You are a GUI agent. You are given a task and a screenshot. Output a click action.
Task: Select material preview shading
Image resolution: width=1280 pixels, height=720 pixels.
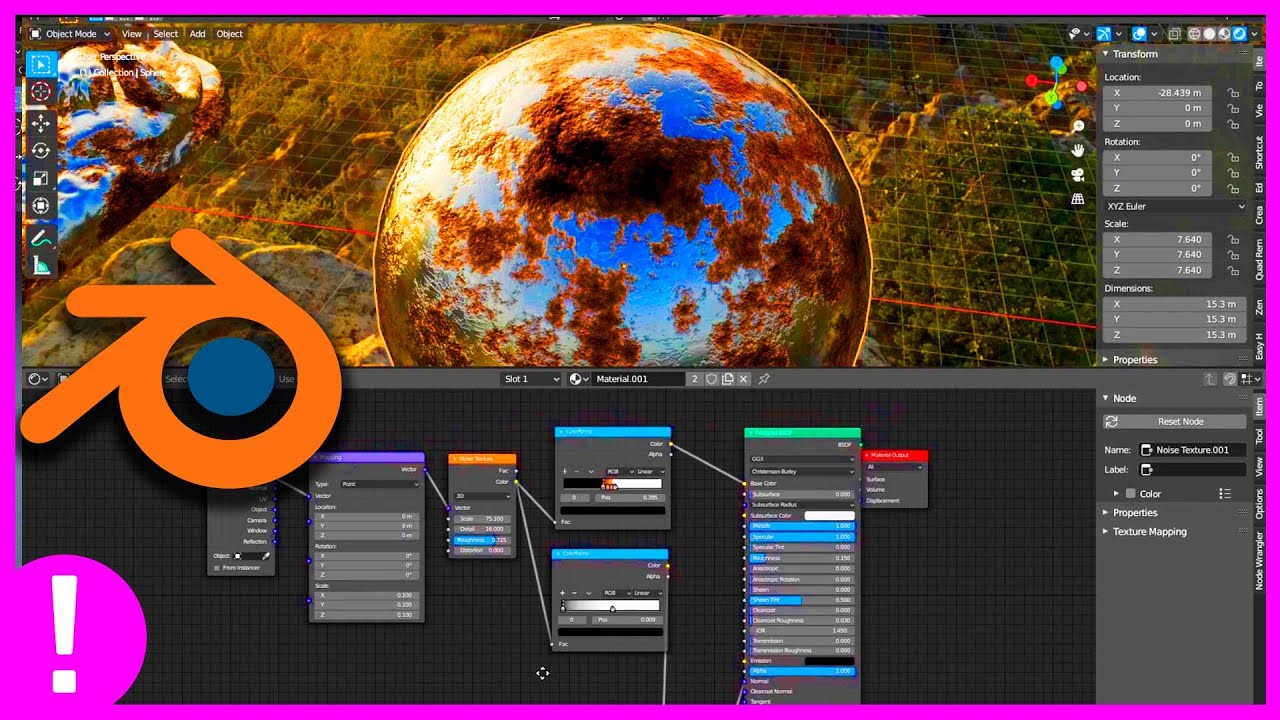(1224, 34)
